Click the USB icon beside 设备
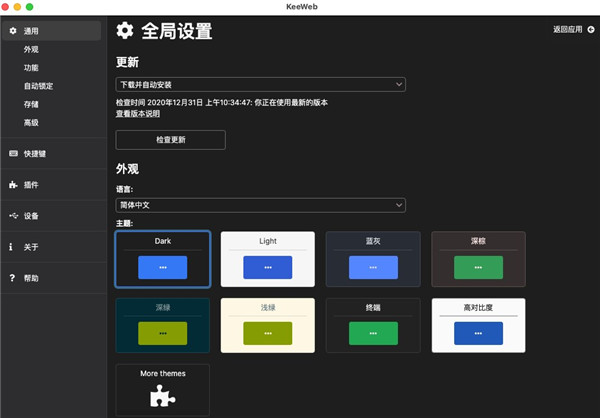Image resolution: width=600 pixels, height=418 pixels. point(13,216)
